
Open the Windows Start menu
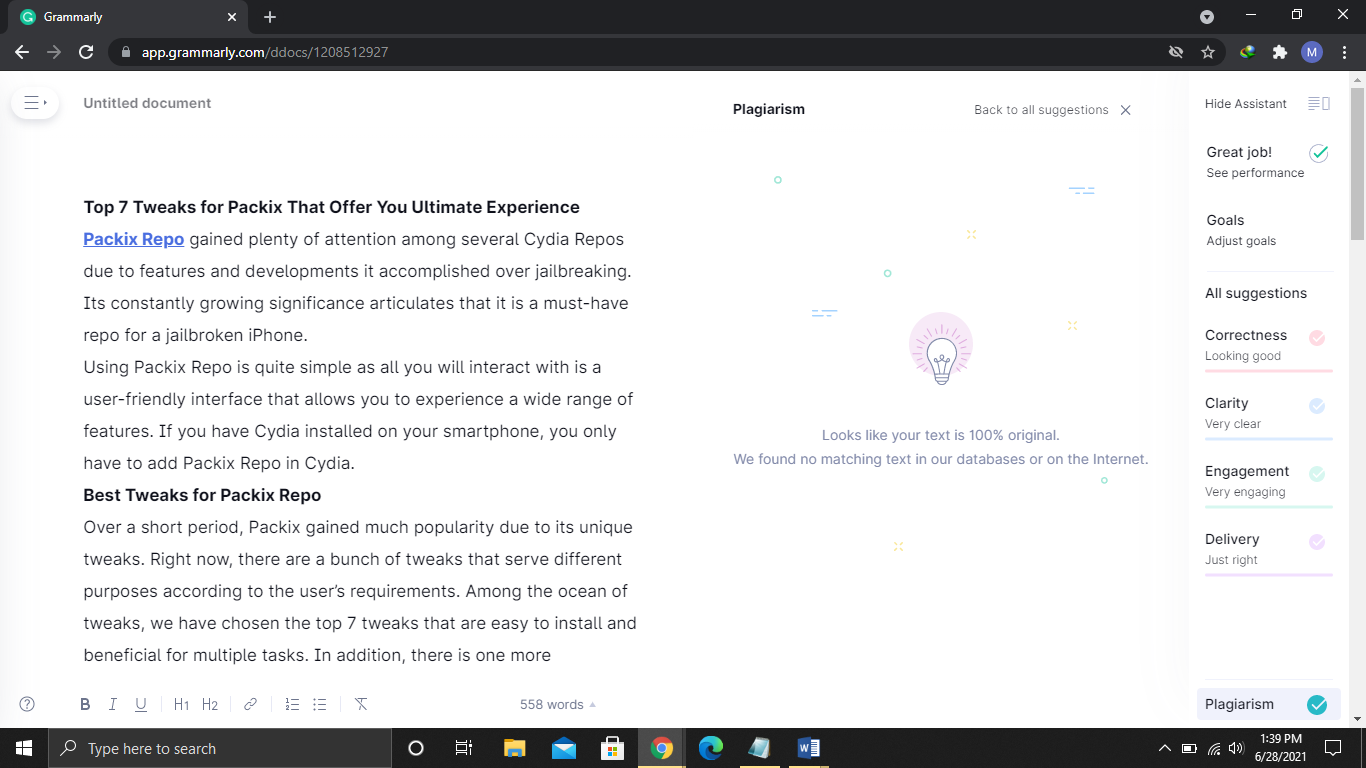click(23, 748)
